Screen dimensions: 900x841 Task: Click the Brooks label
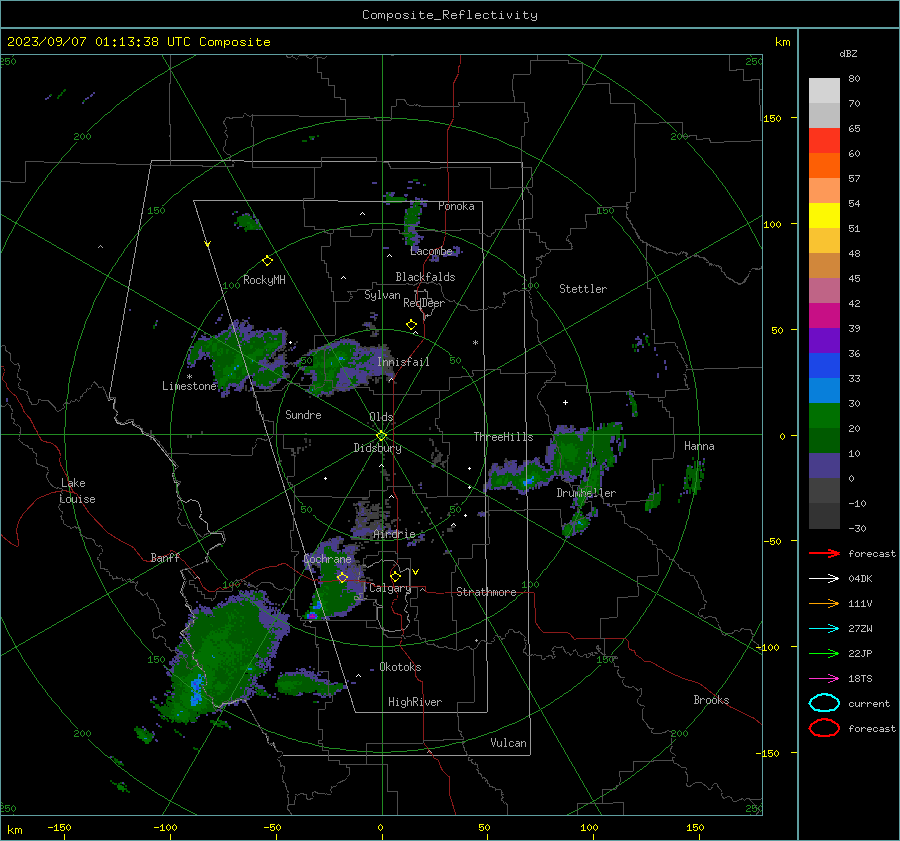point(711,700)
